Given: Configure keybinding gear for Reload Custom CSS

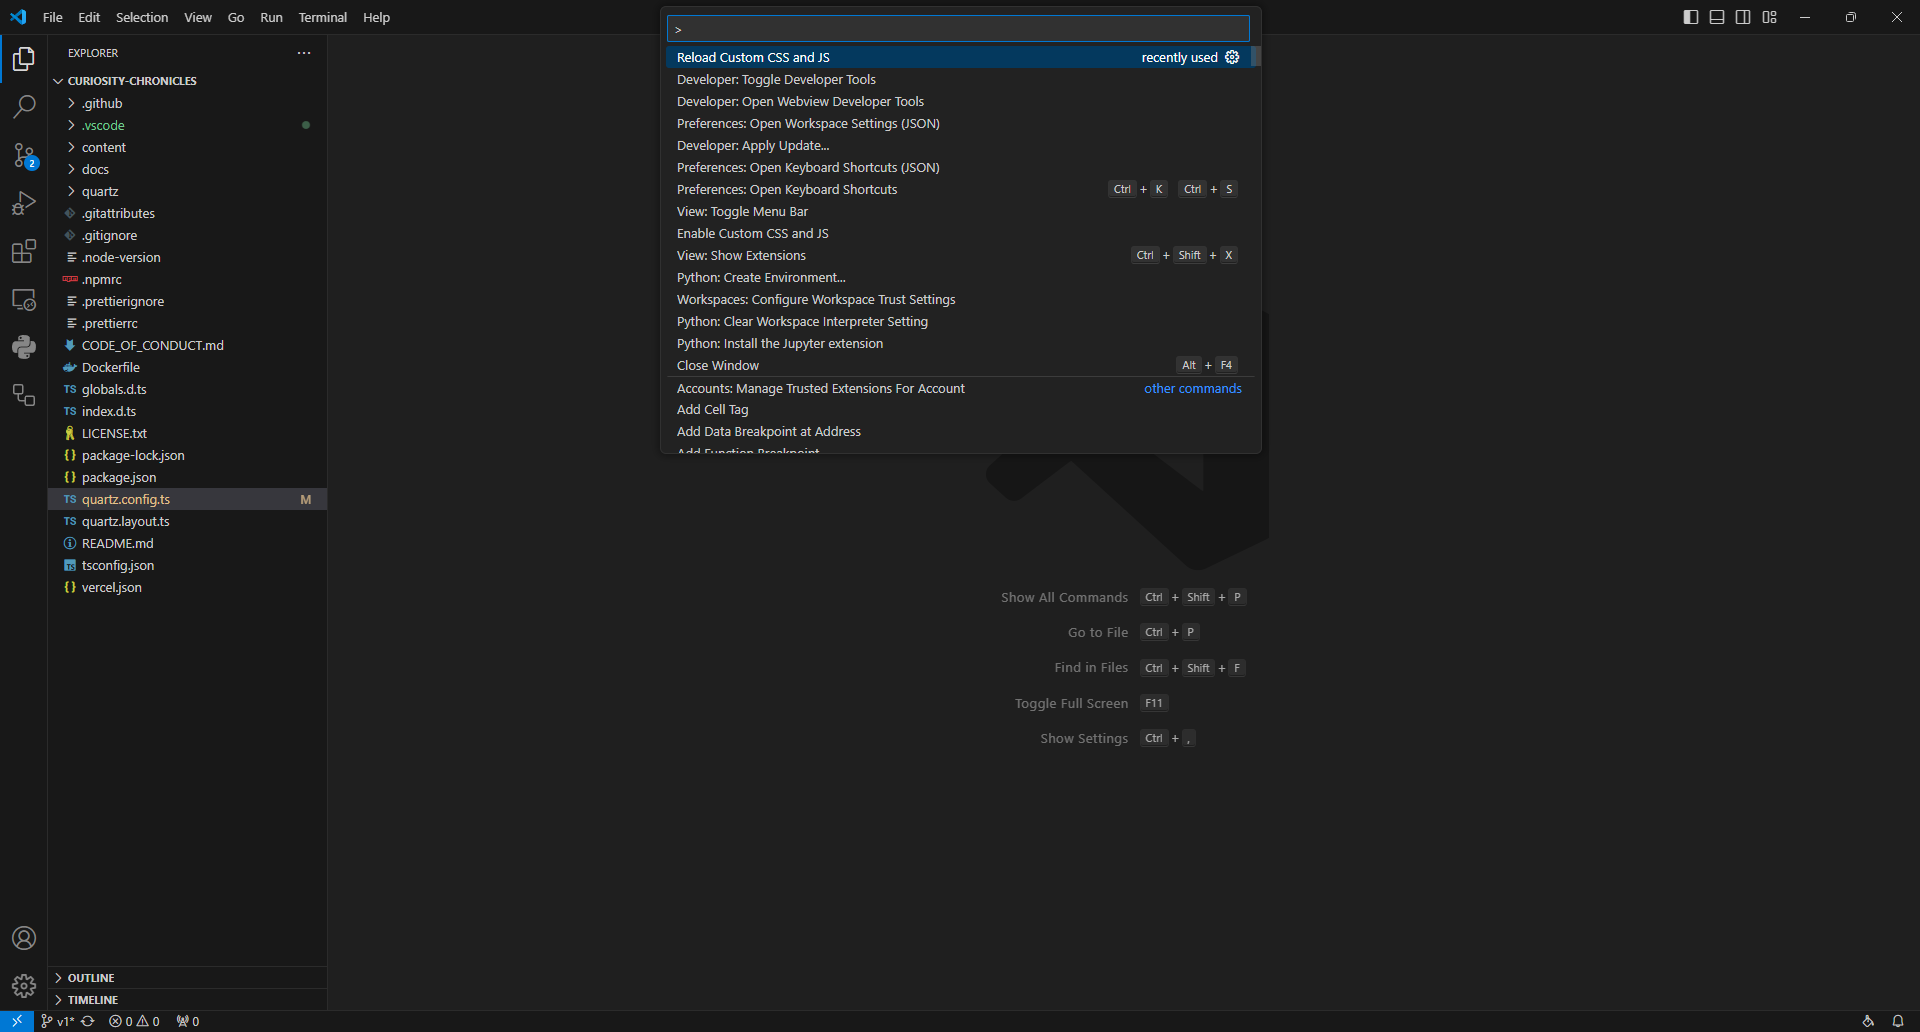Looking at the screenshot, I should [x=1232, y=57].
